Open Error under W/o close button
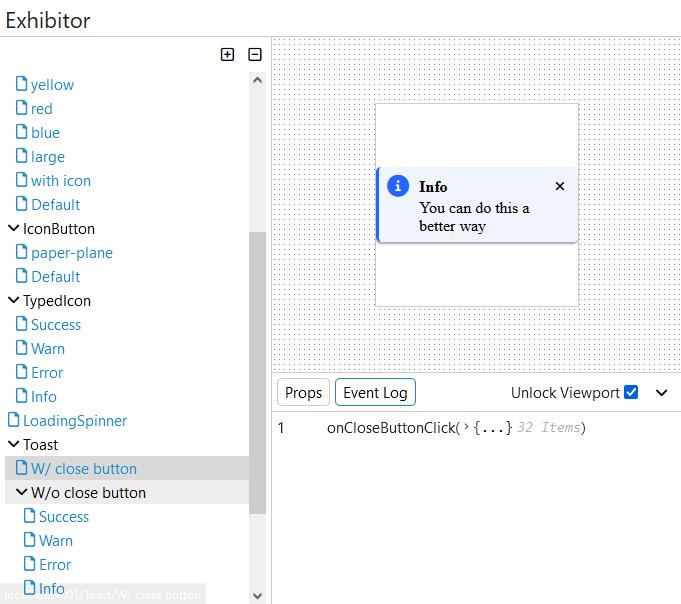Viewport: 681px width, 604px height. [x=55, y=564]
